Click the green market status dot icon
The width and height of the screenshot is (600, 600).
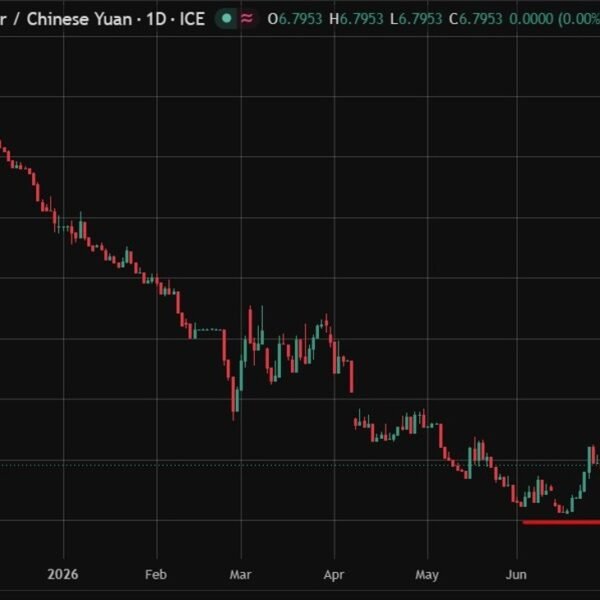[227, 18]
